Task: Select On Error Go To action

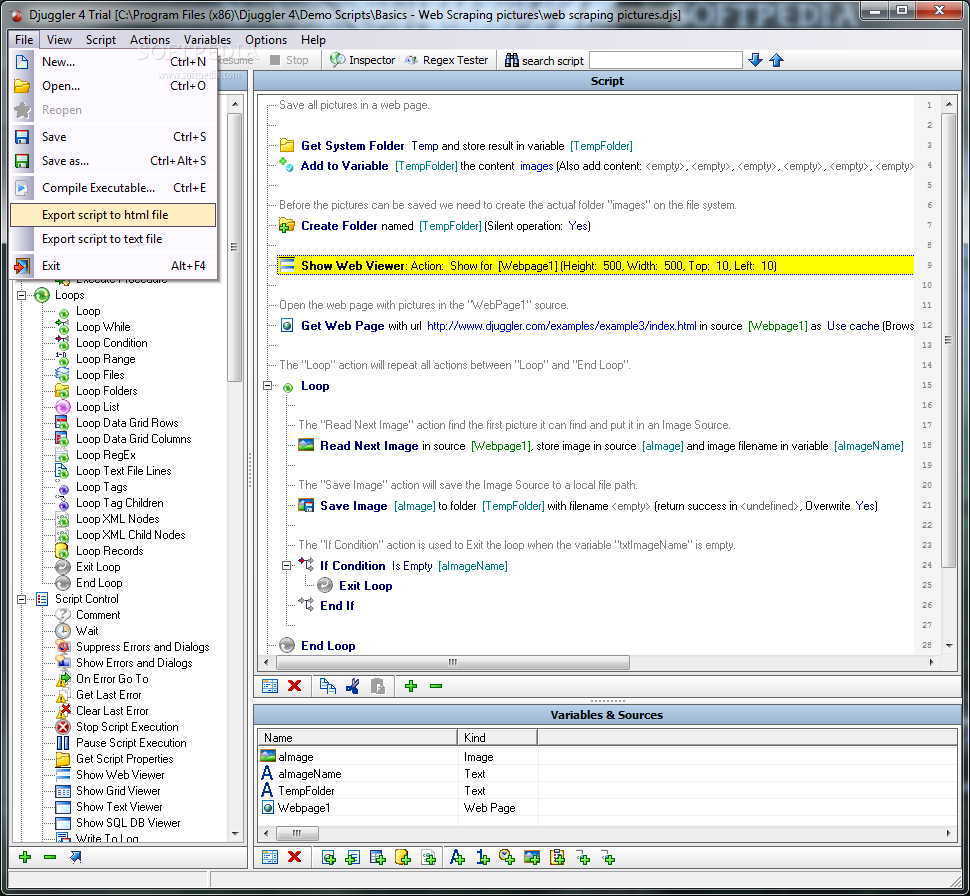Action: pos(112,679)
